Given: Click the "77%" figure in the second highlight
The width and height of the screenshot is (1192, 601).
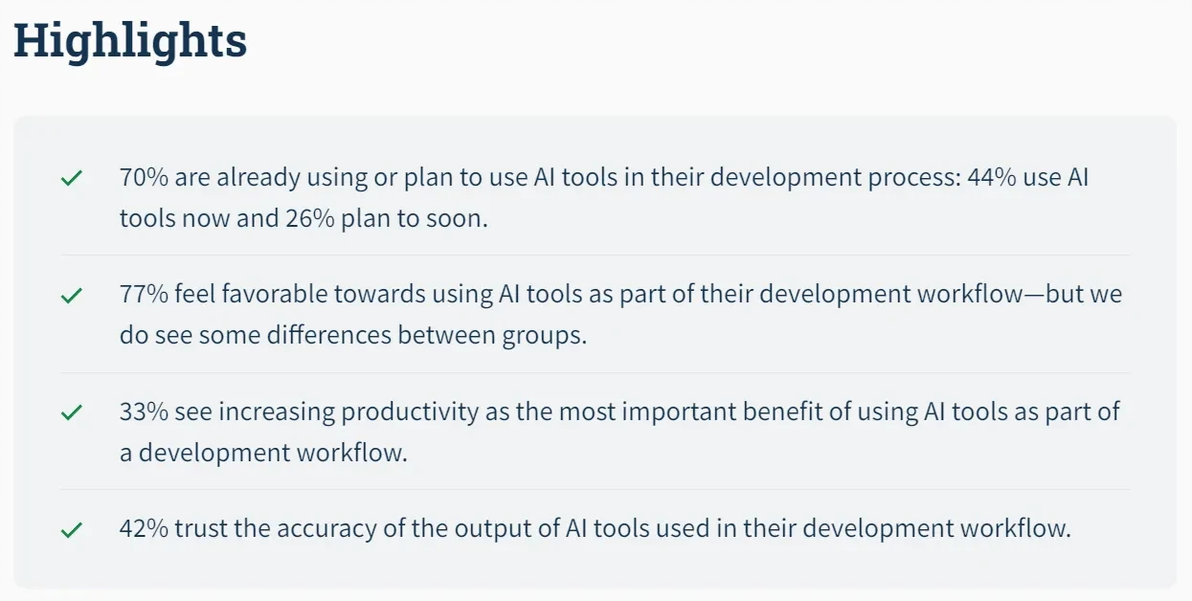Looking at the screenshot, I should pyautogui.click(x=143, y=296).
